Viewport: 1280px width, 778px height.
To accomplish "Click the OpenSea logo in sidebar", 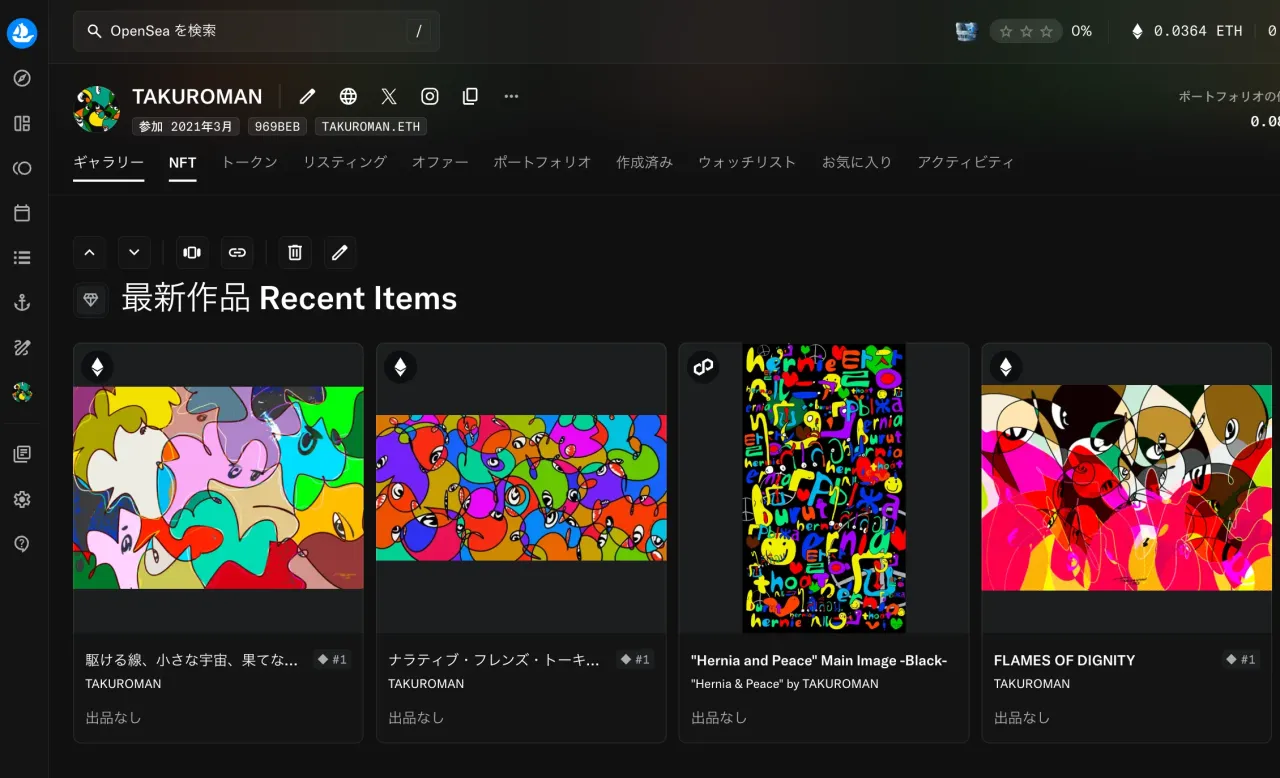I will pos(22,33).
